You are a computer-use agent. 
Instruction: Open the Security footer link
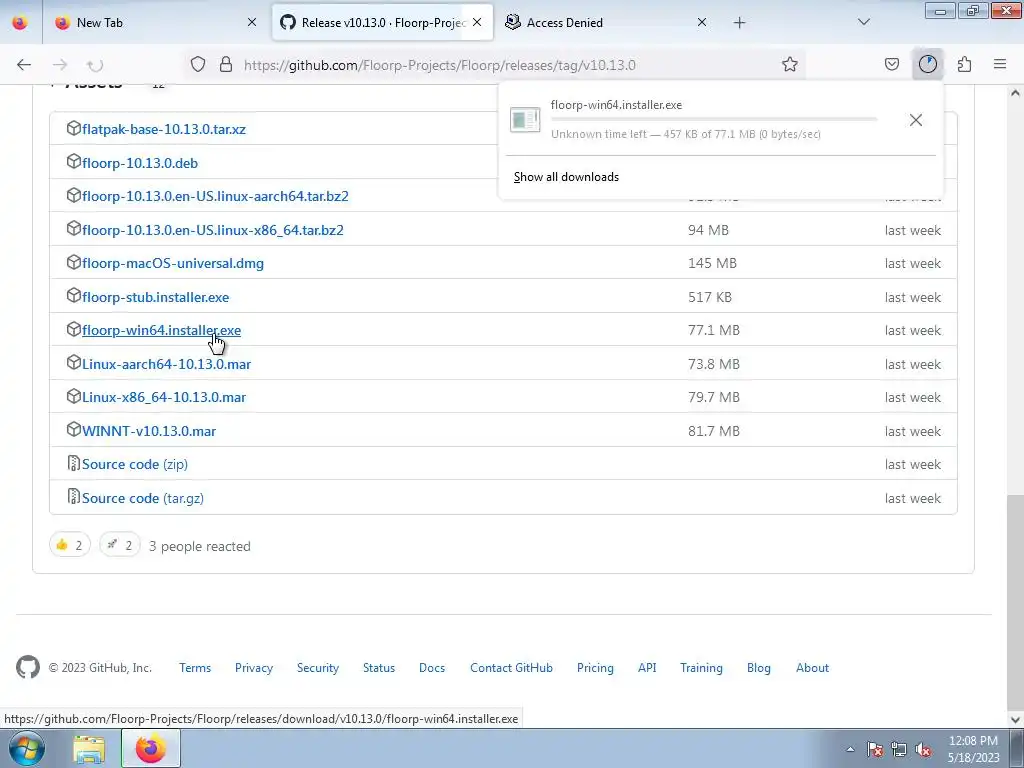pyautogui.click(x=318, y=667)
